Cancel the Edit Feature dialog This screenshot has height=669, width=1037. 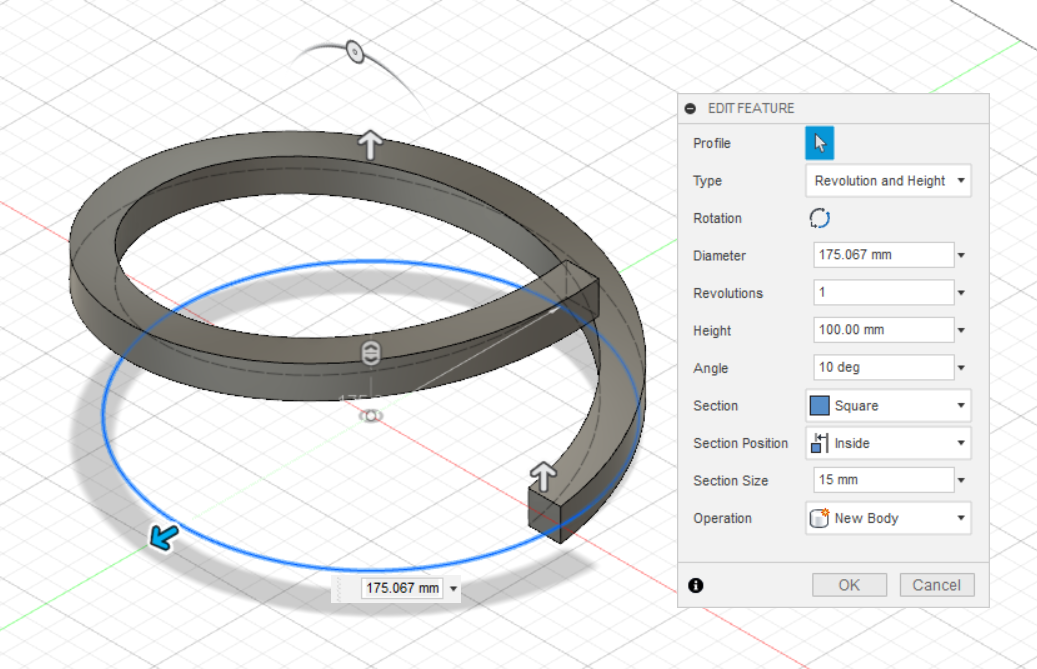pos(937,585)
